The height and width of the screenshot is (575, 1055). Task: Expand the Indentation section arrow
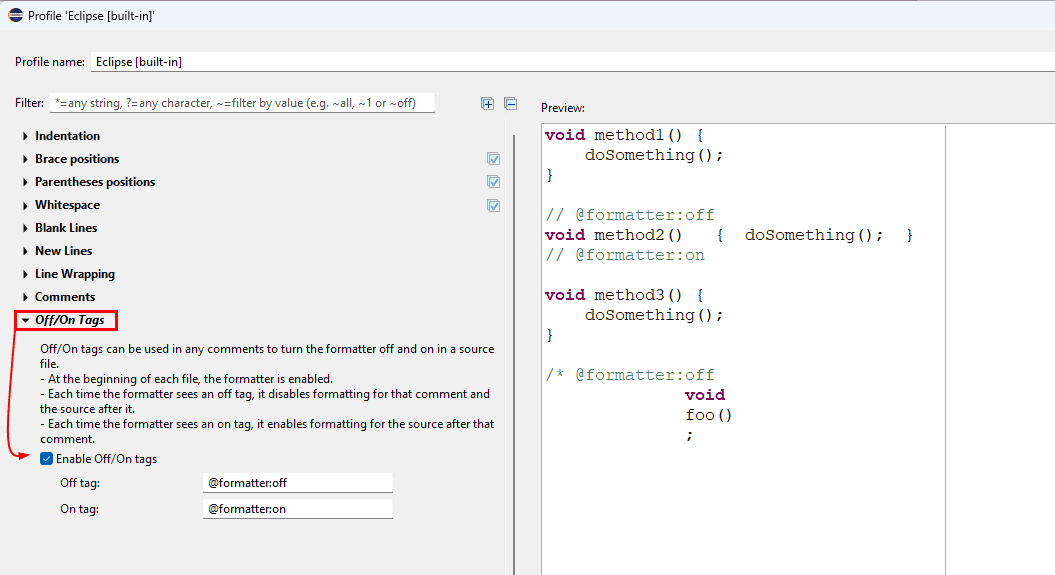[x=25, y=136]
